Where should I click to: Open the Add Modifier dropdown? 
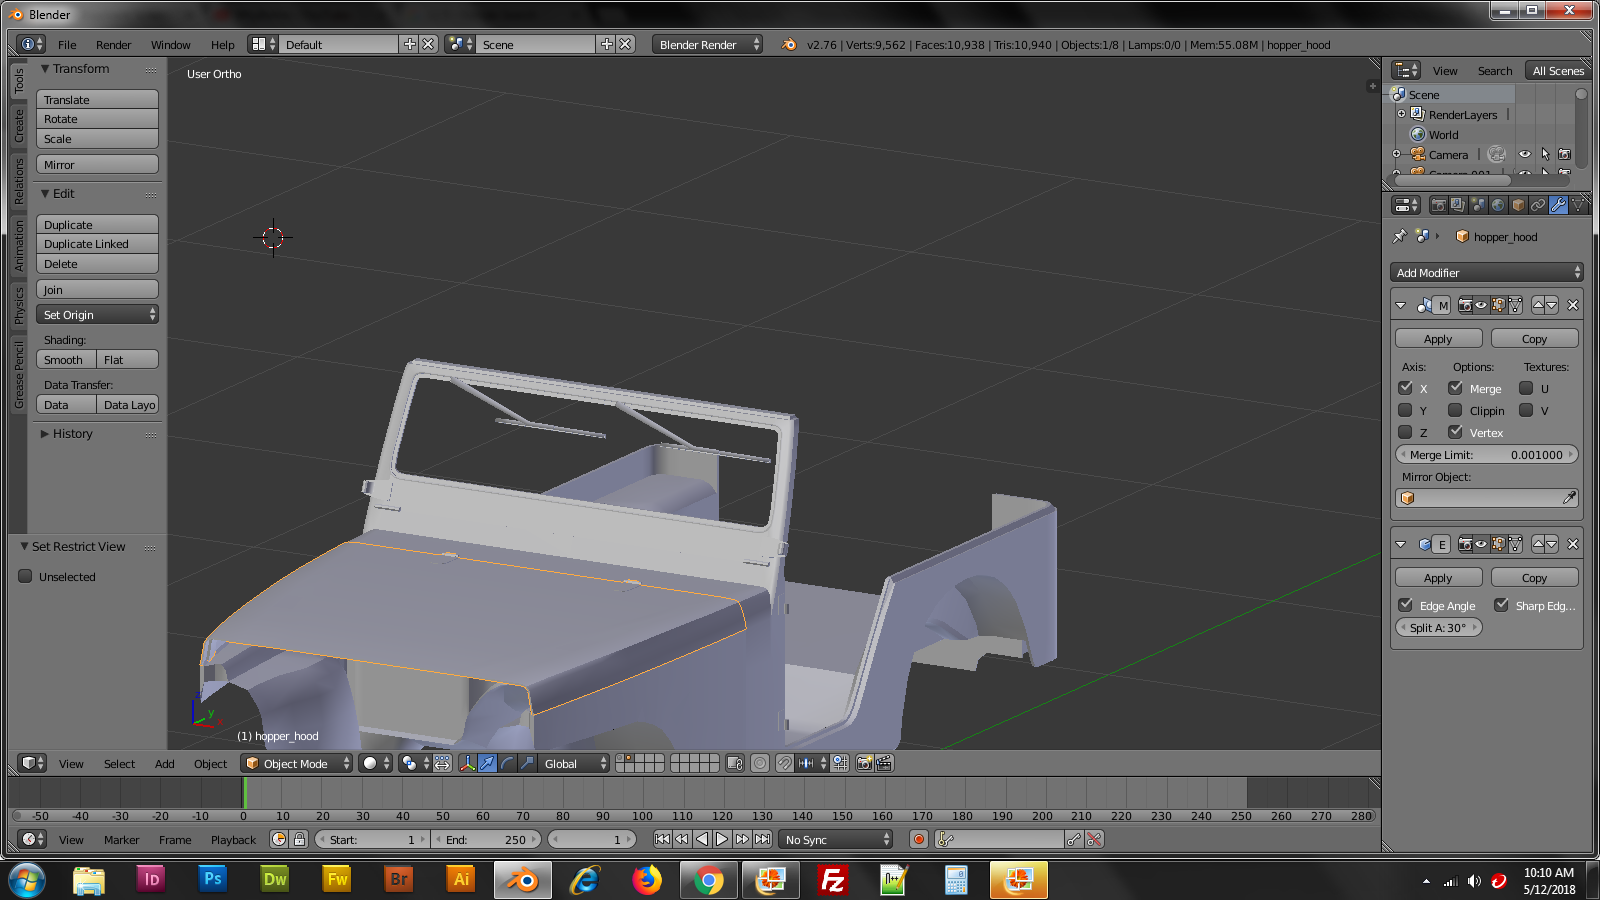point(1486,273)
